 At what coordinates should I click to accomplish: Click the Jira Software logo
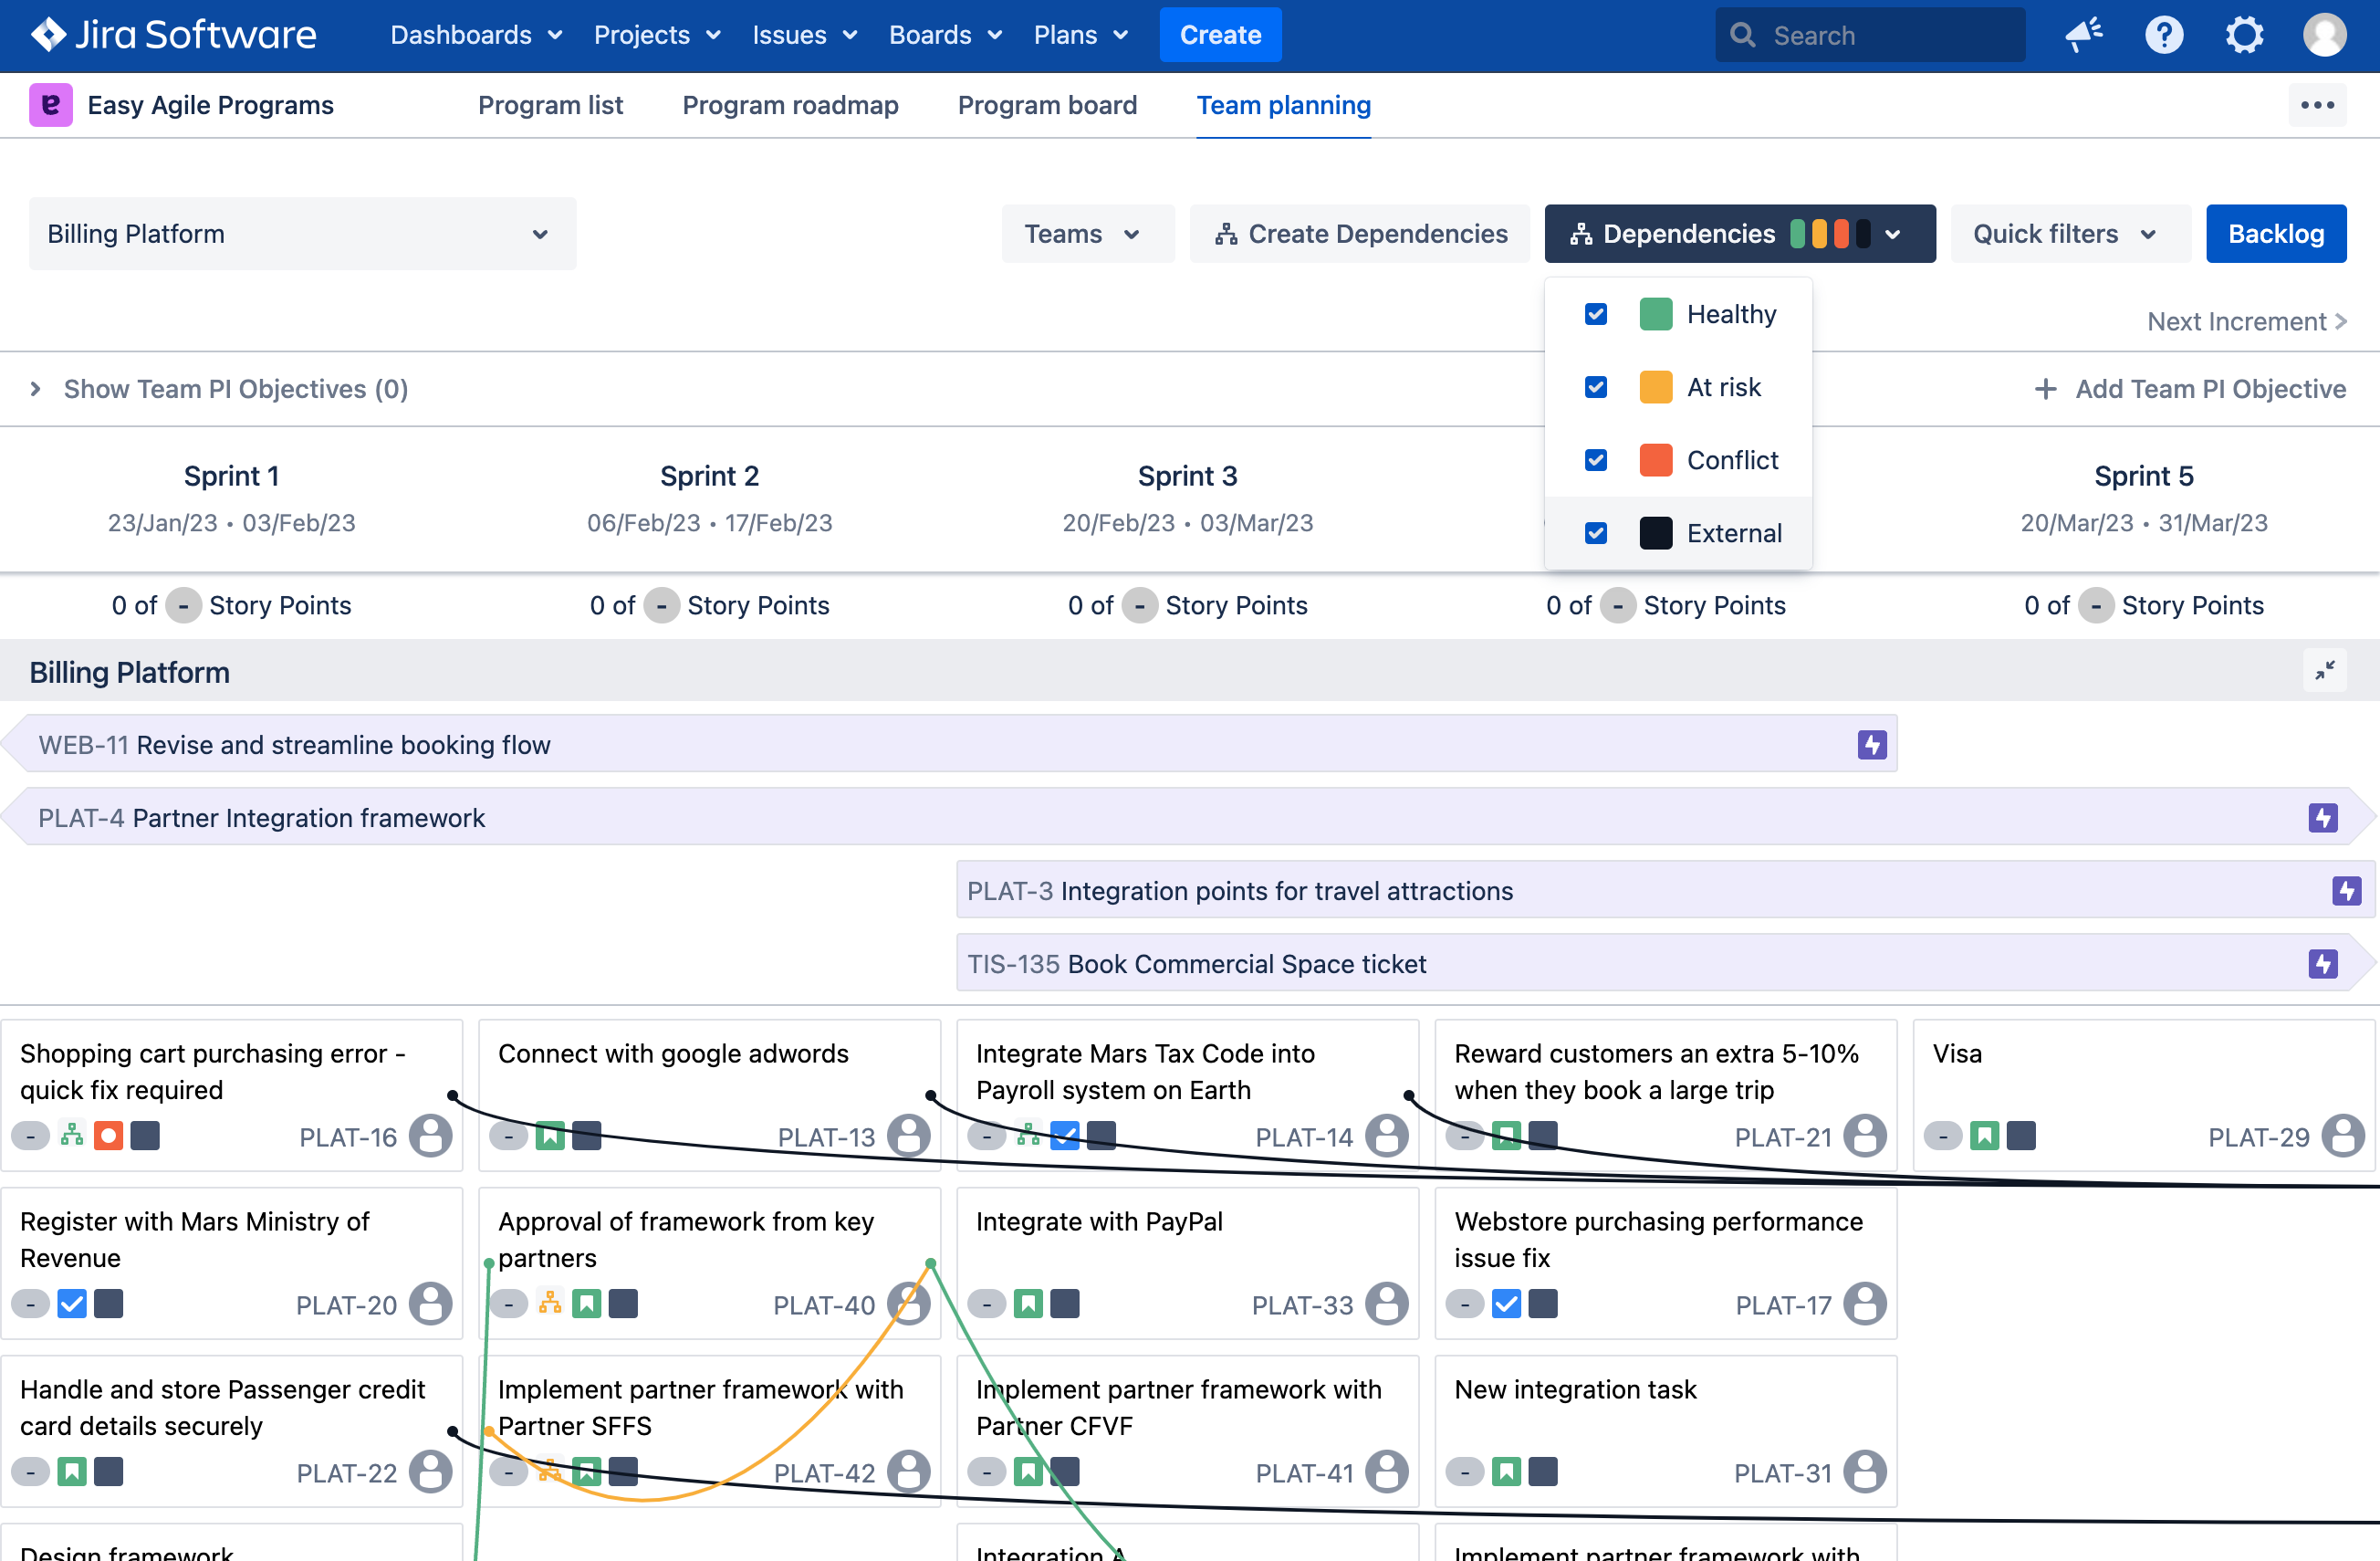[173, 35]
